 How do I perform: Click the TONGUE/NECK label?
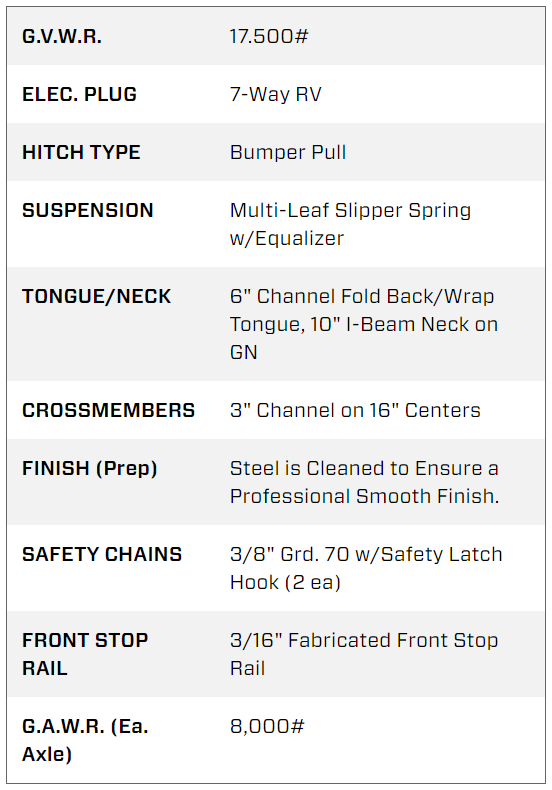97,296
